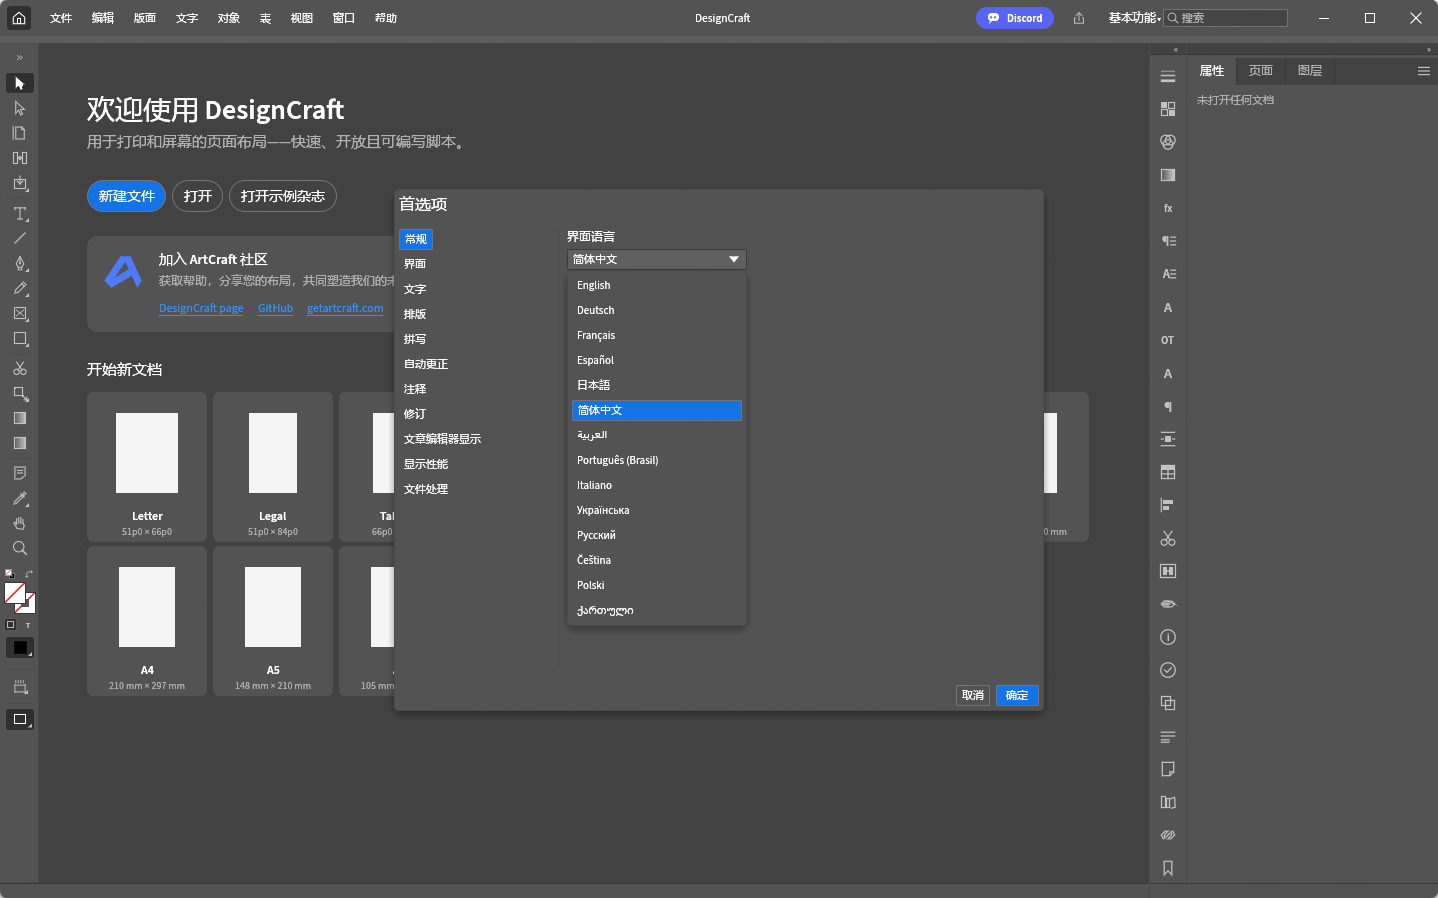Collapse the 界面语言 language combo box
This screenshot has width=1438, height=898.
pos(656,259)
